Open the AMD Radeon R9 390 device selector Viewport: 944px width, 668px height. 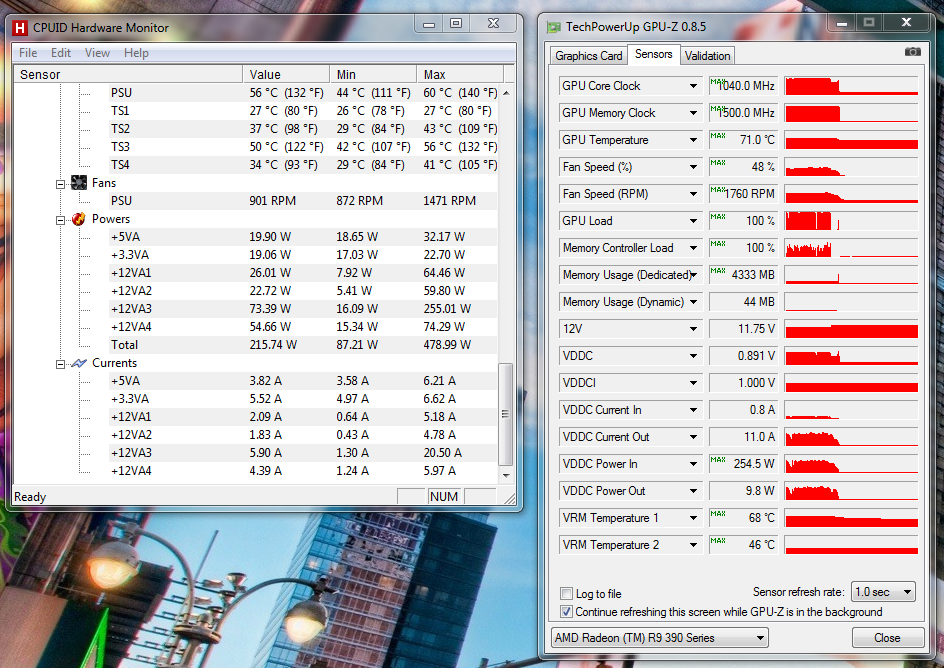660,637
